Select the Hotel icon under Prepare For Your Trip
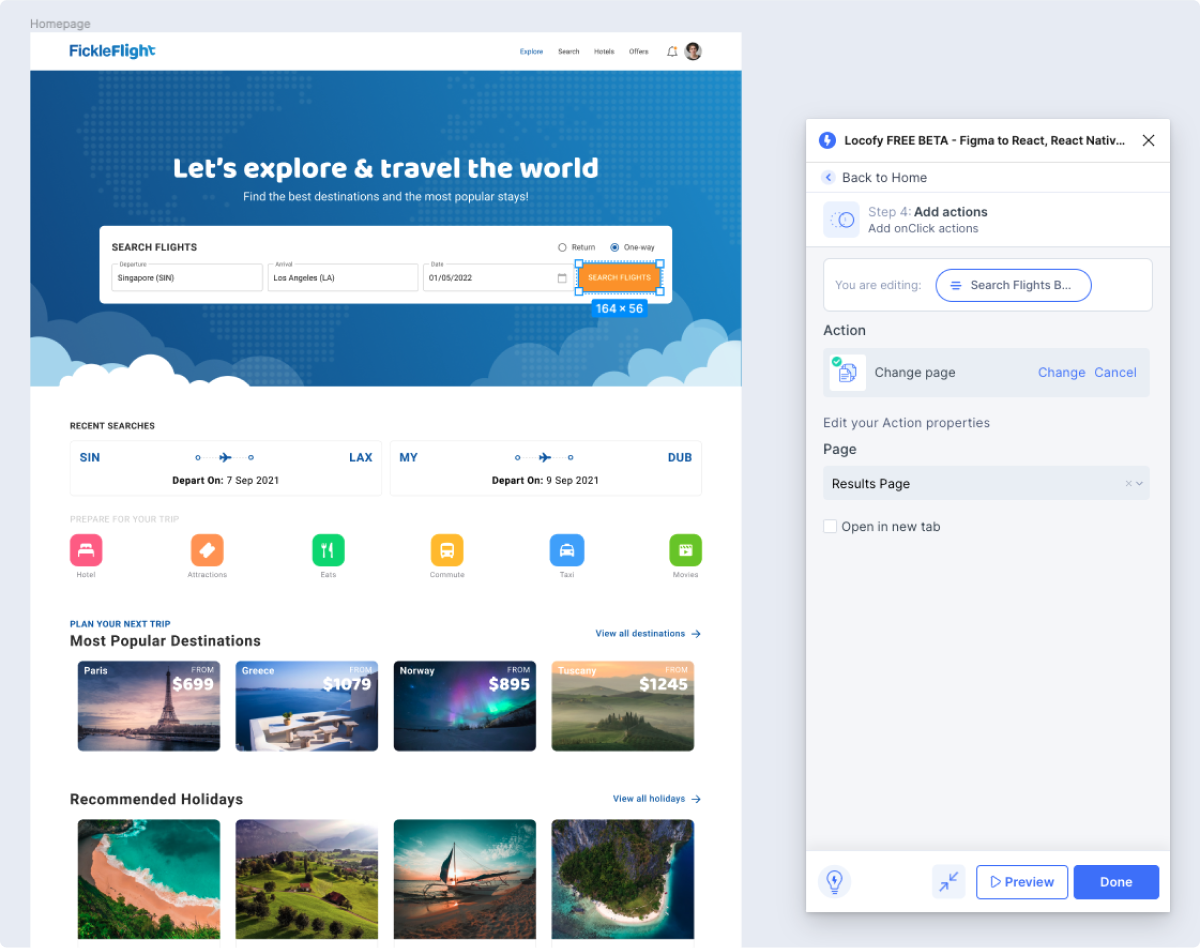1200x948 pixels. point(86,549)
